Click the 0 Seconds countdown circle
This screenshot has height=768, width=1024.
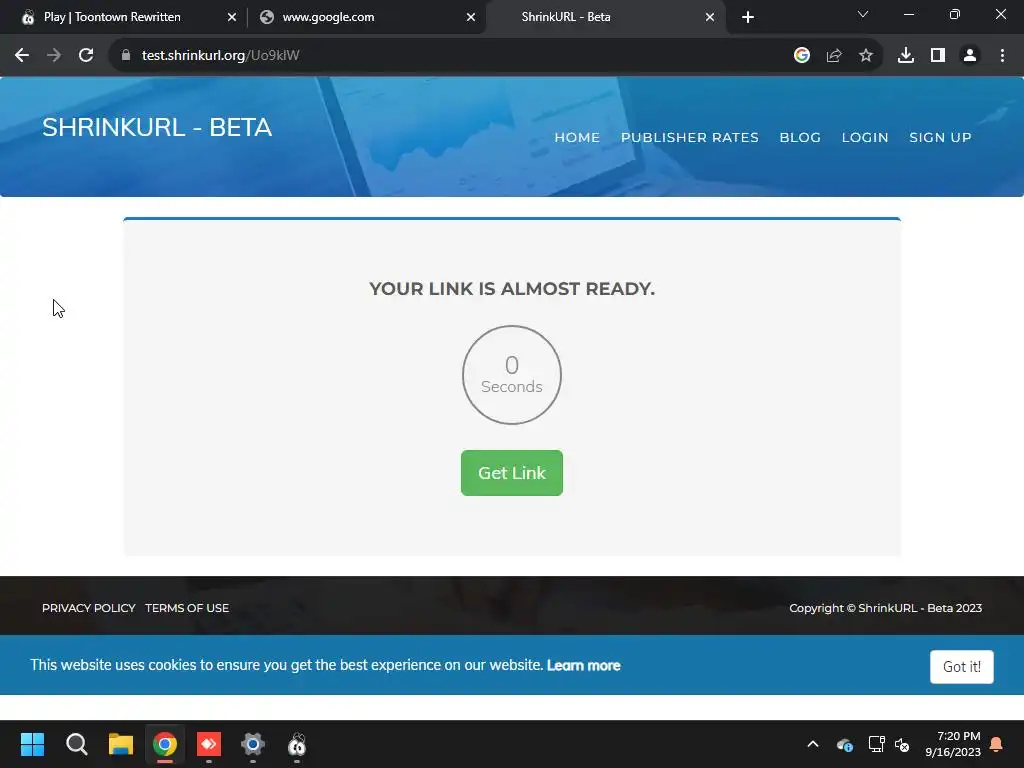[x=512, y=375]
